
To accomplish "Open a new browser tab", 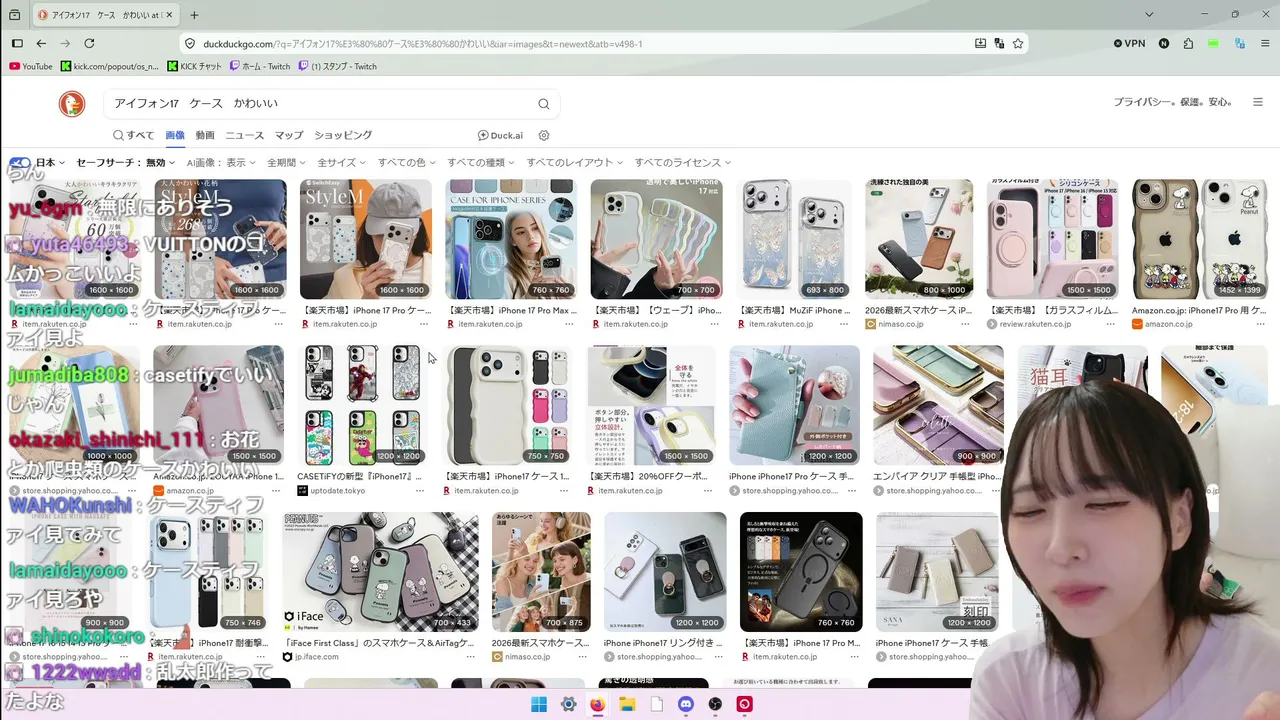I will (194, 15).
